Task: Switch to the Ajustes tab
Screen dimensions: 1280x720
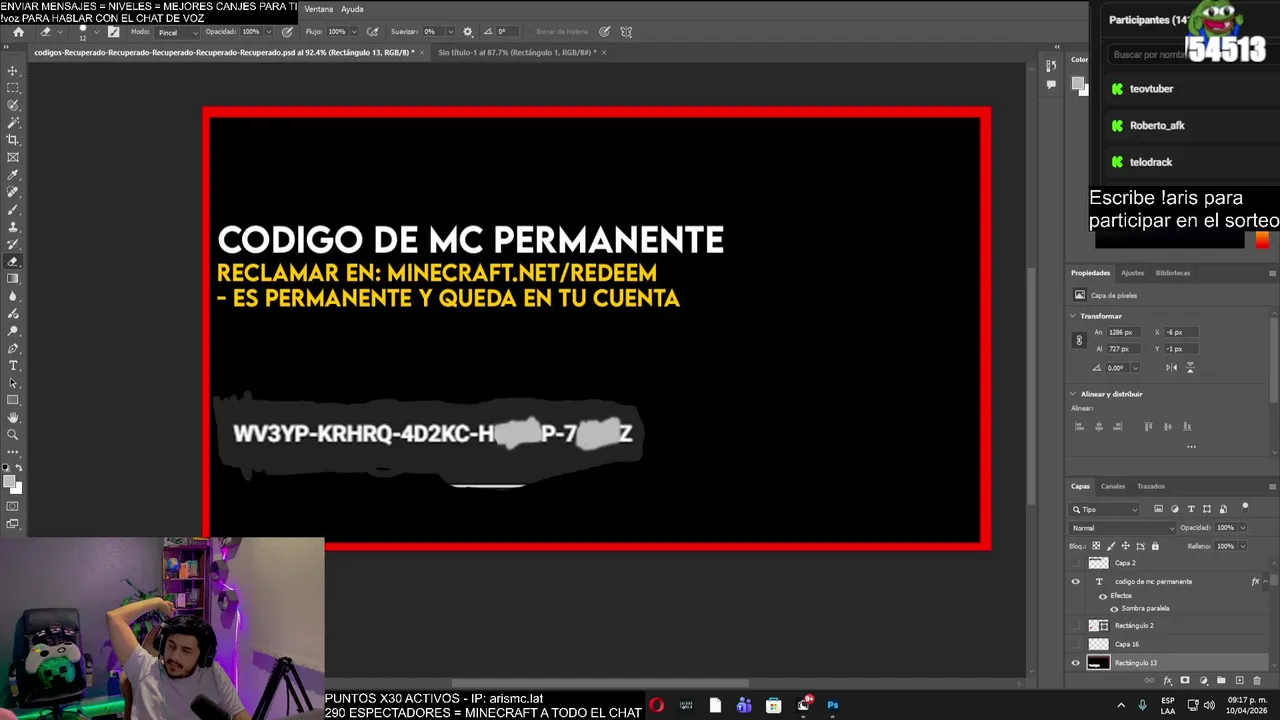Action: [x=1132, y=273]
